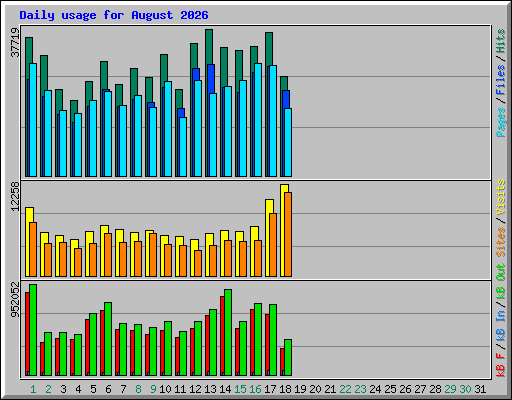Click day label 28 on the x-axis

[435, 389]
